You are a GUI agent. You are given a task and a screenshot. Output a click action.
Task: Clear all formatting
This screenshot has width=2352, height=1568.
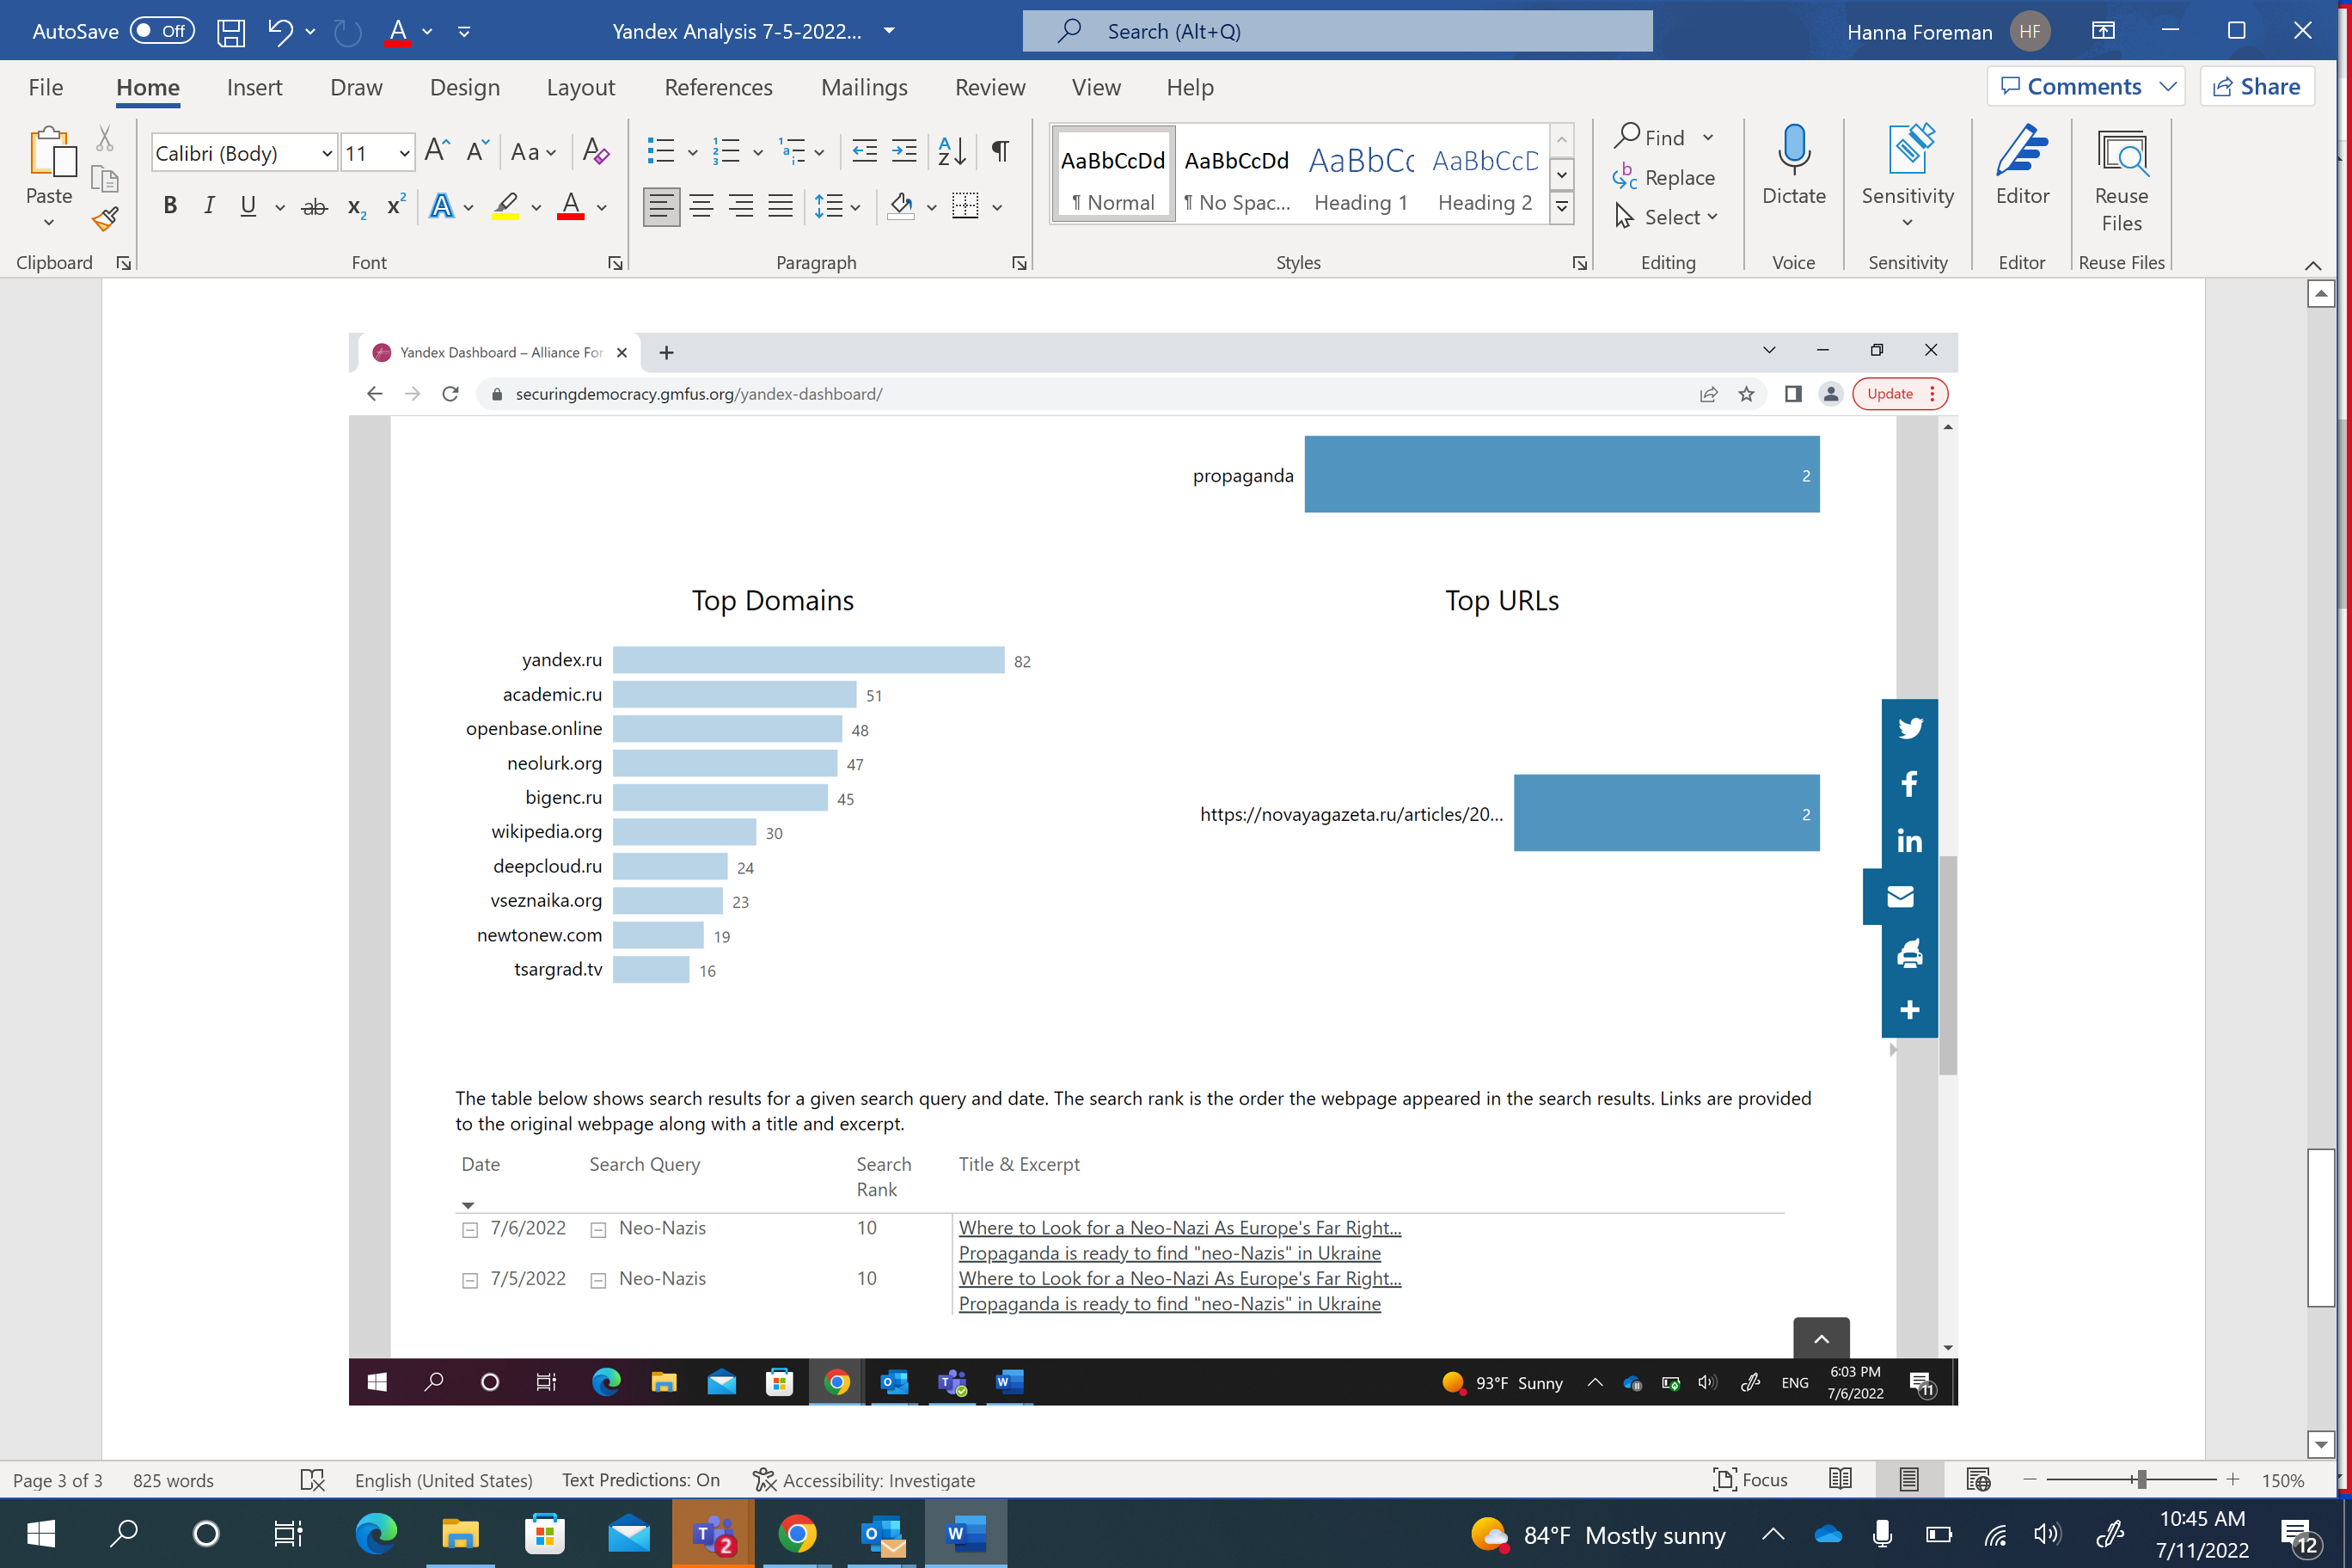pyautogui.click(x=596, y=151)
